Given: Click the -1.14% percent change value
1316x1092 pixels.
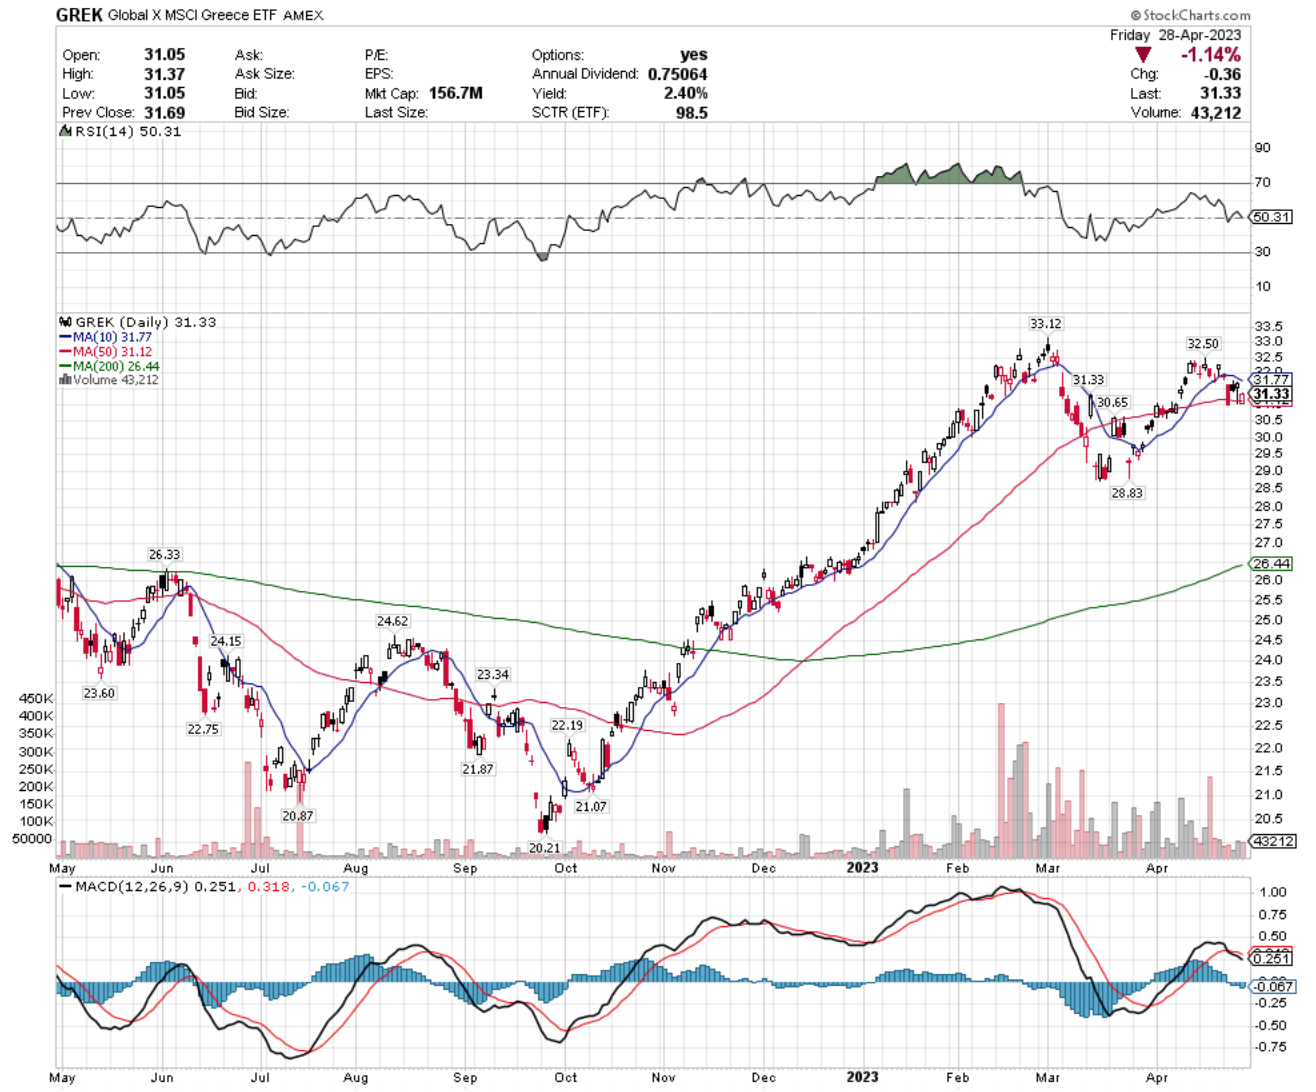Looking at the screenshot, I should pyautogui.click(x=1210, y=55).
